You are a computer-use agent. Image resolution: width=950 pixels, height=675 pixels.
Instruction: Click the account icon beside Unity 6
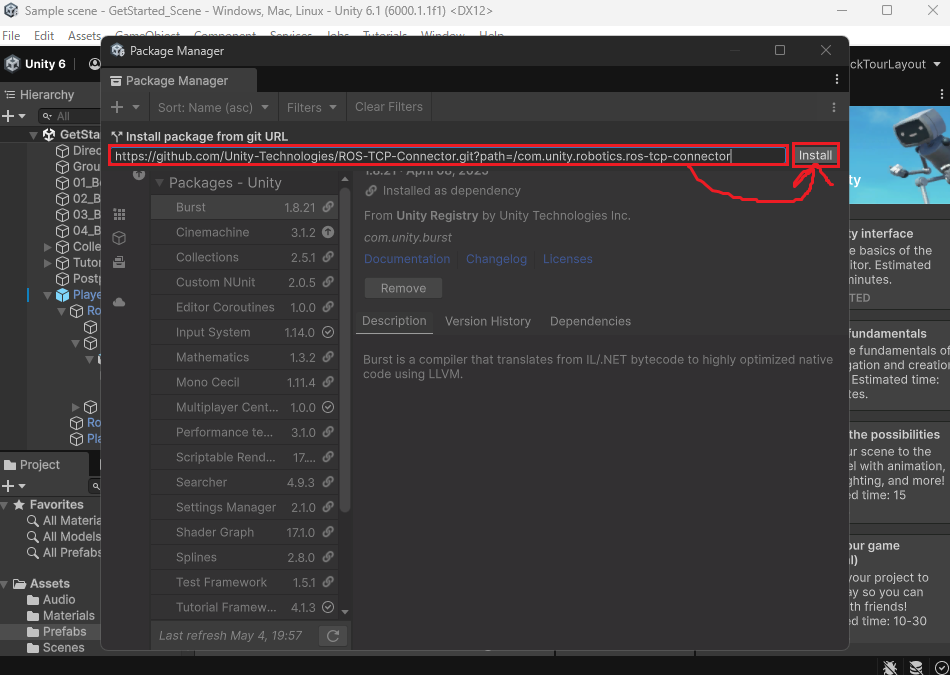pyautogui.click(x=95, y=64)
